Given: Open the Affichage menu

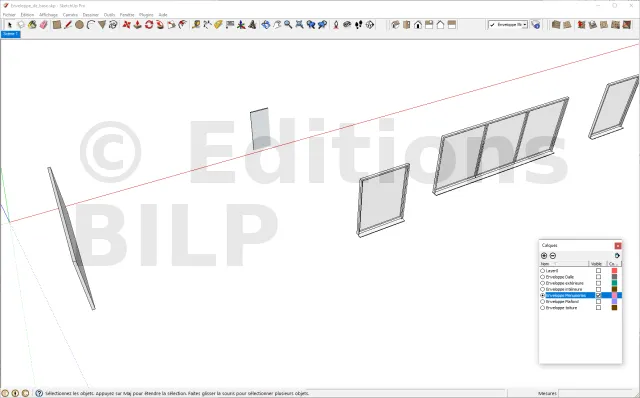Looking at the screenshot, I should [x=48, y=15].
